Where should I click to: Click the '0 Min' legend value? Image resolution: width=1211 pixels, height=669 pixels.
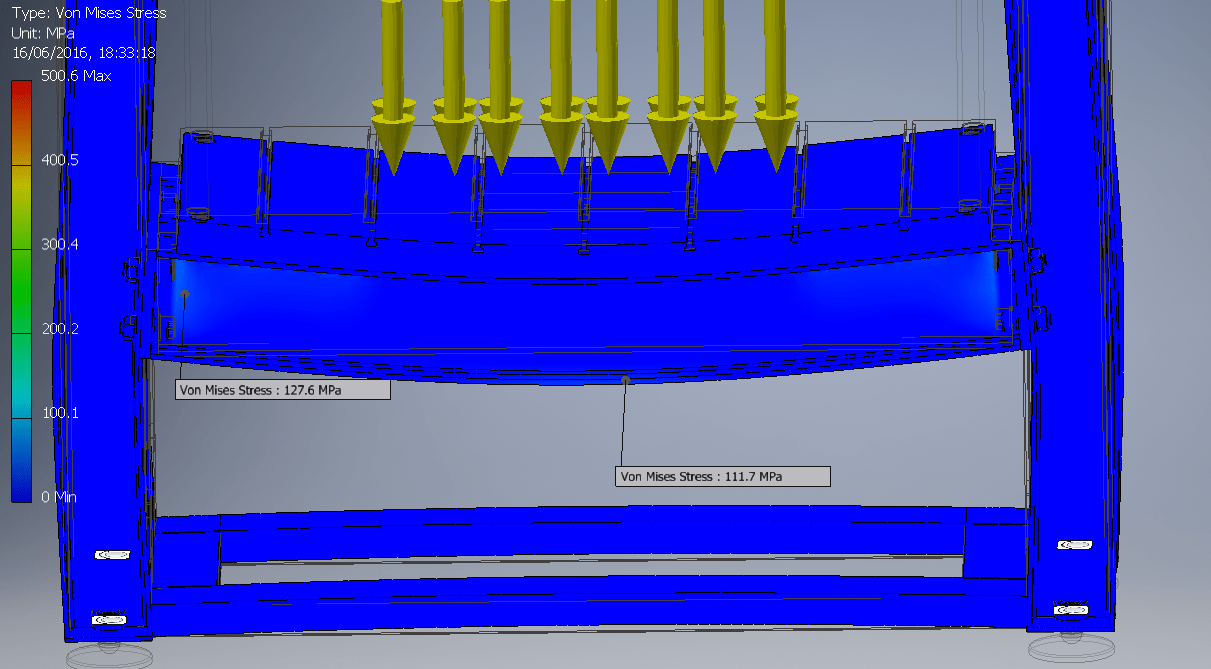pyautogui.click(x=59, y=497)
